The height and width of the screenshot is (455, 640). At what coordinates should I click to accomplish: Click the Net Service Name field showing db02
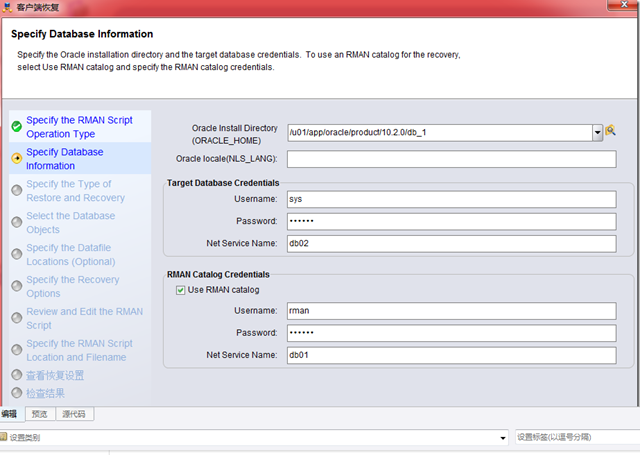[451, 244]
